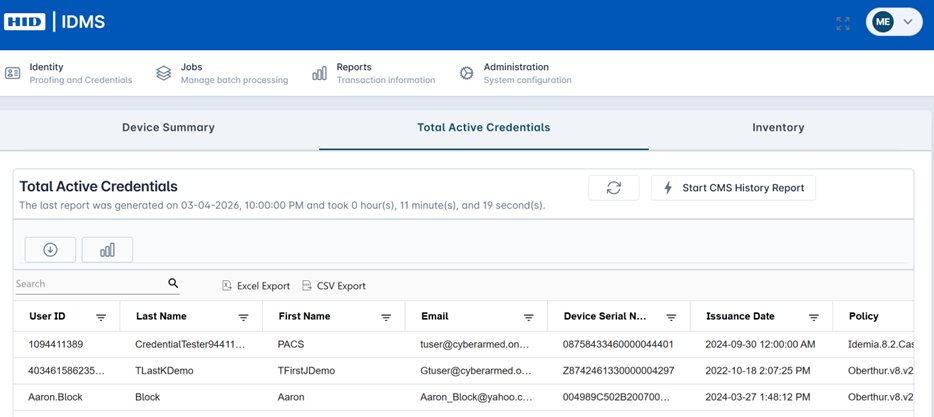Click the chart view button below report title
The height and width of the screenshot is (417, 934).
pos(107,250)
